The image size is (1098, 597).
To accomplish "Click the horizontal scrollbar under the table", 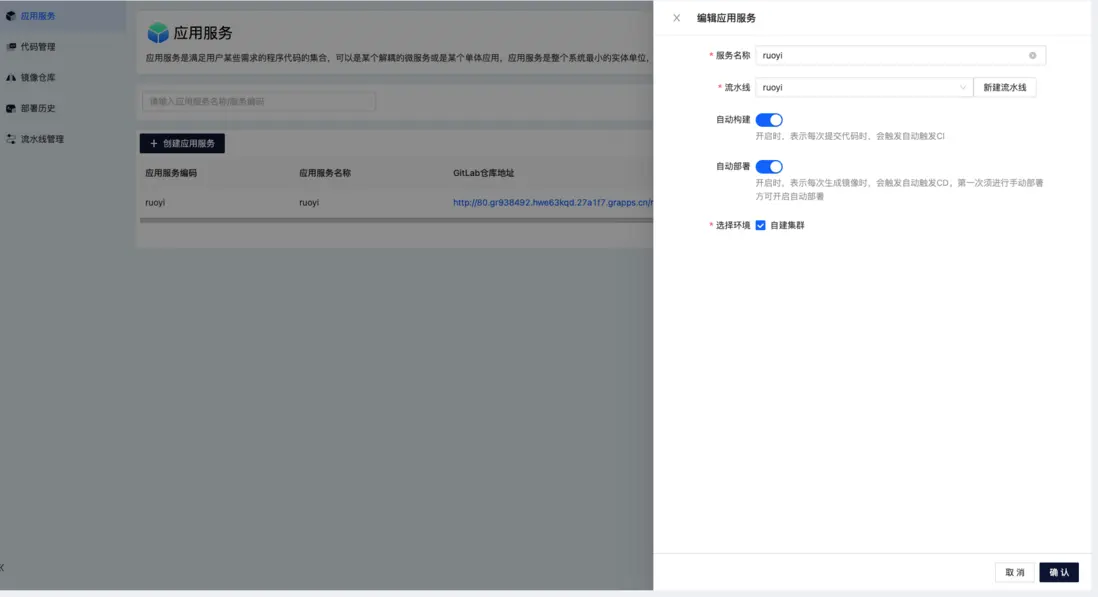I will tap(396, 220).
